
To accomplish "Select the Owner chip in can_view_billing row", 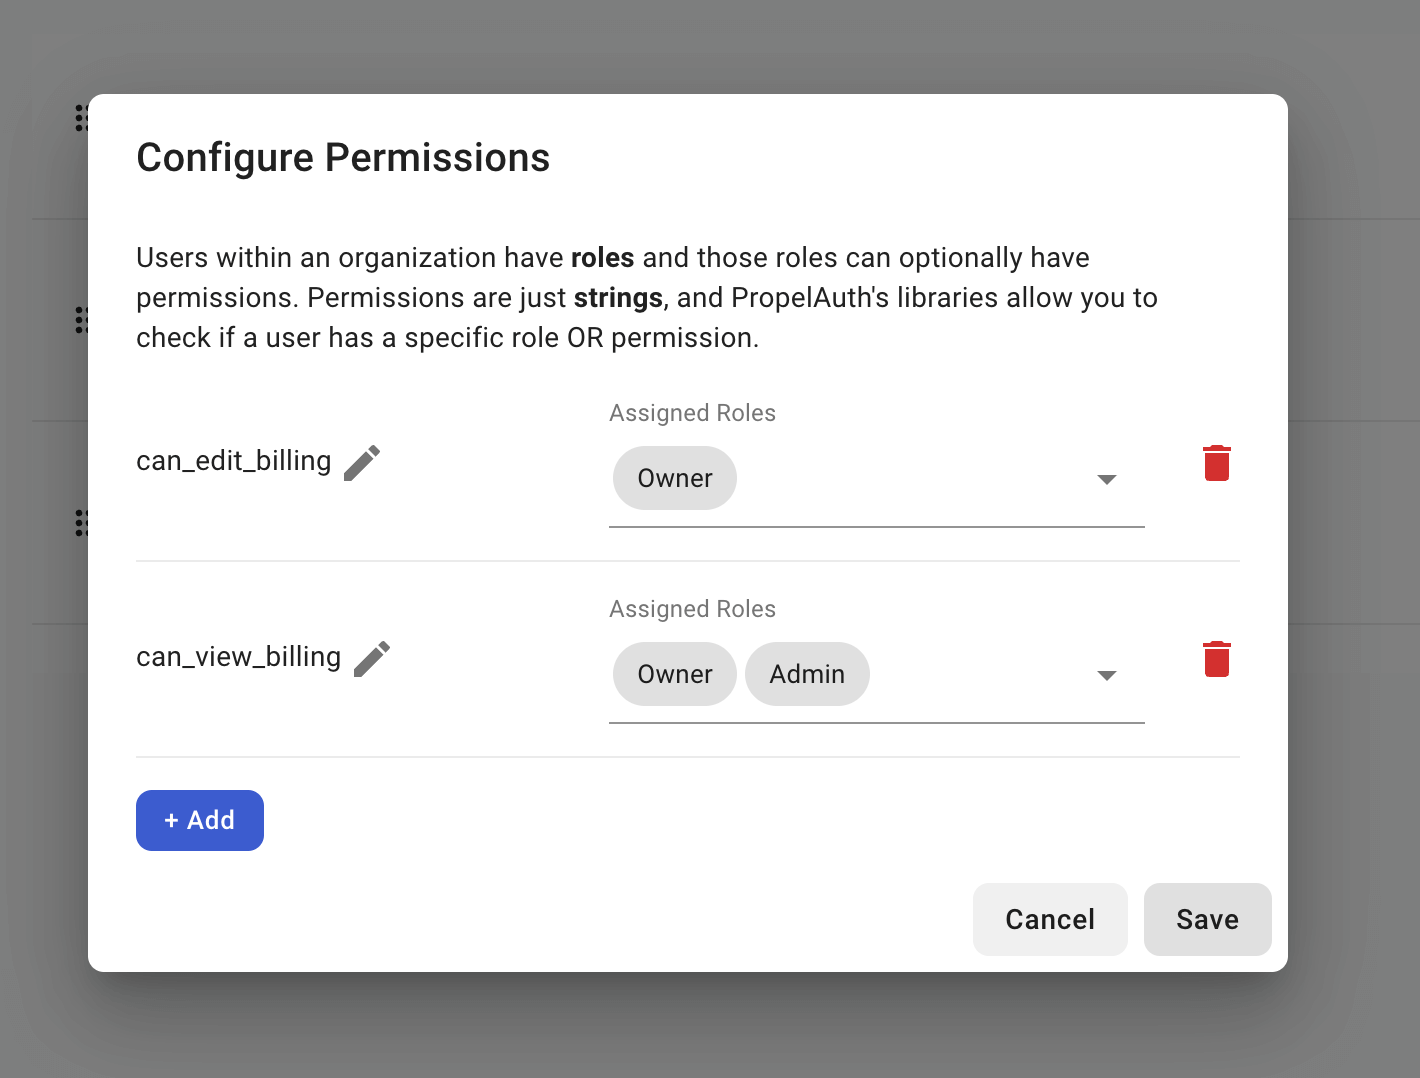I will [x=674, y=674].
